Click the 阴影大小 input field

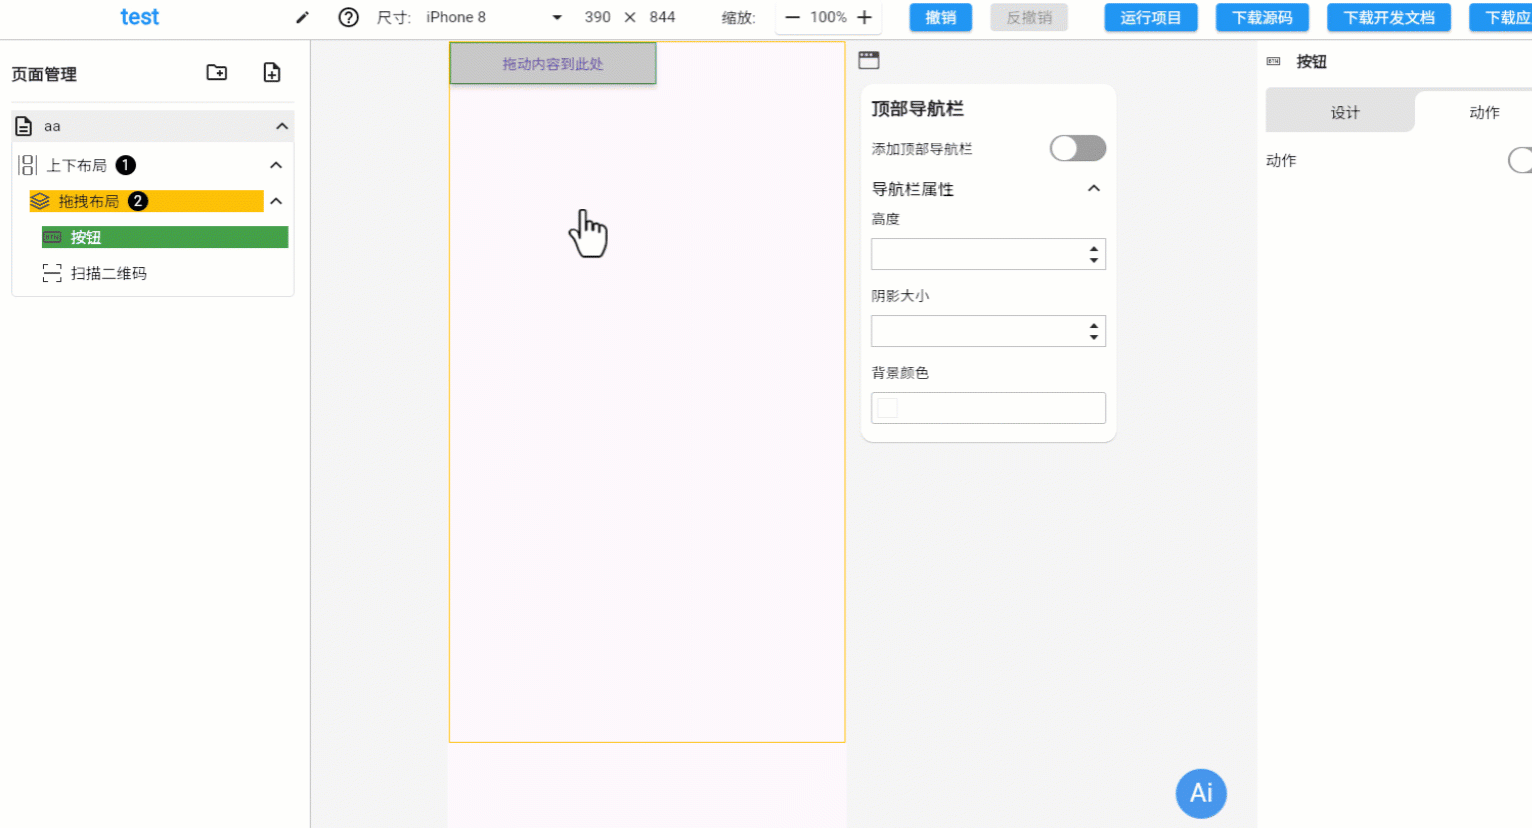988,331
